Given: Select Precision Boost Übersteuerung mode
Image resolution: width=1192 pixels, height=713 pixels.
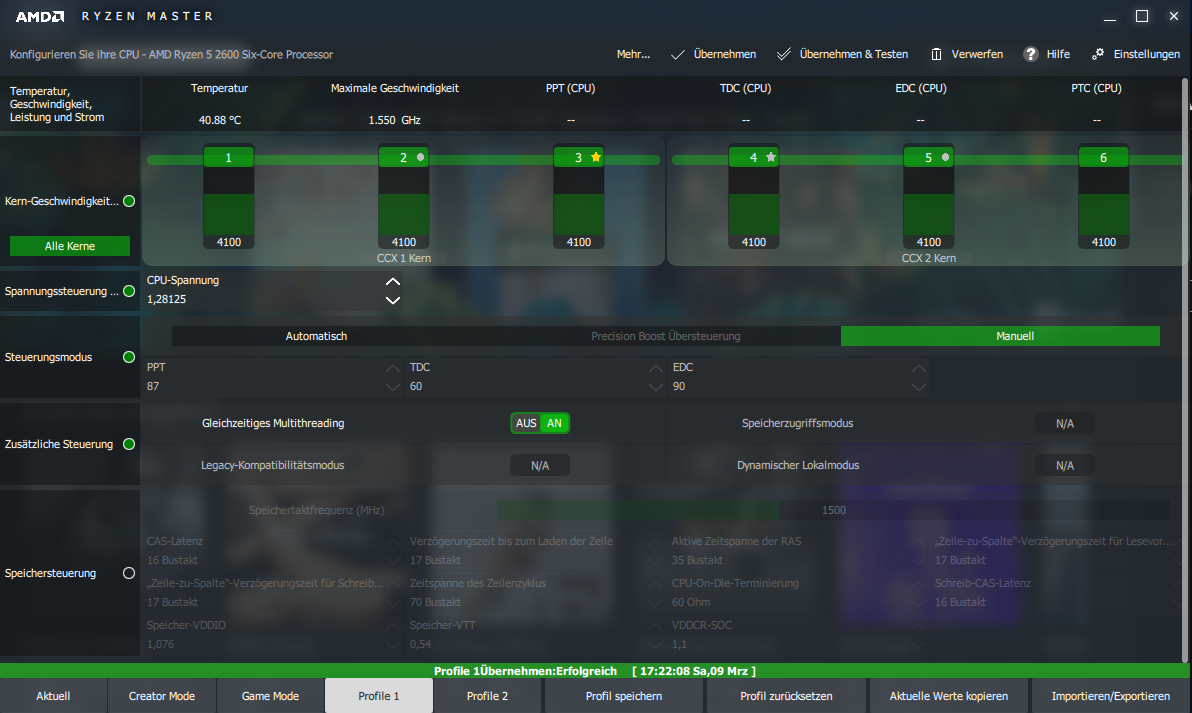Looking at the screenshot, I should pos(666,336).
